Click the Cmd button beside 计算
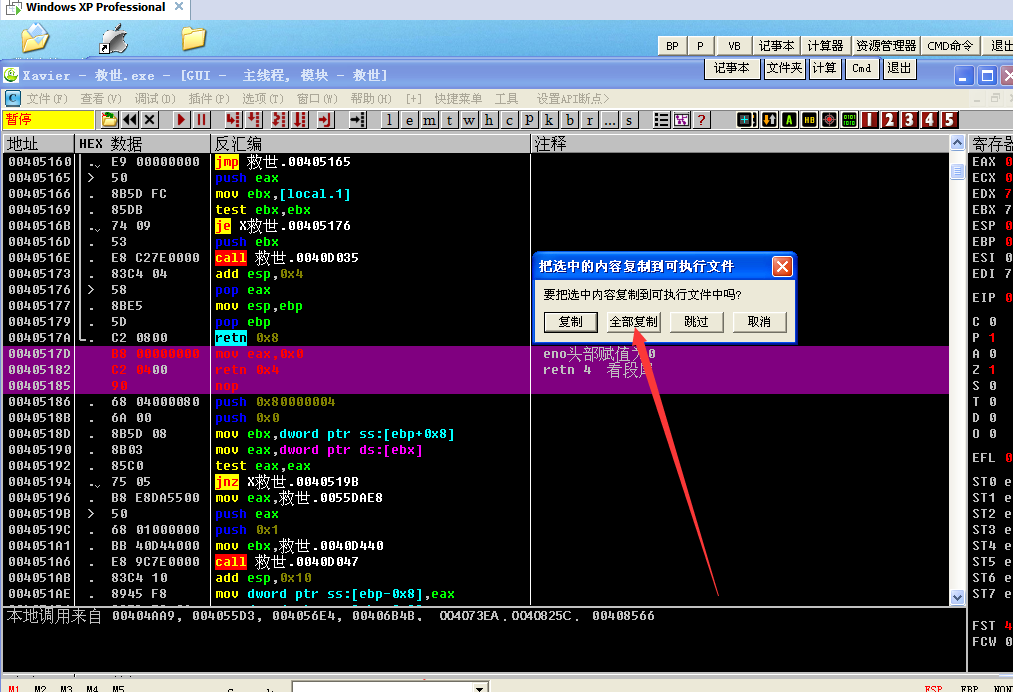 point(861,68)
